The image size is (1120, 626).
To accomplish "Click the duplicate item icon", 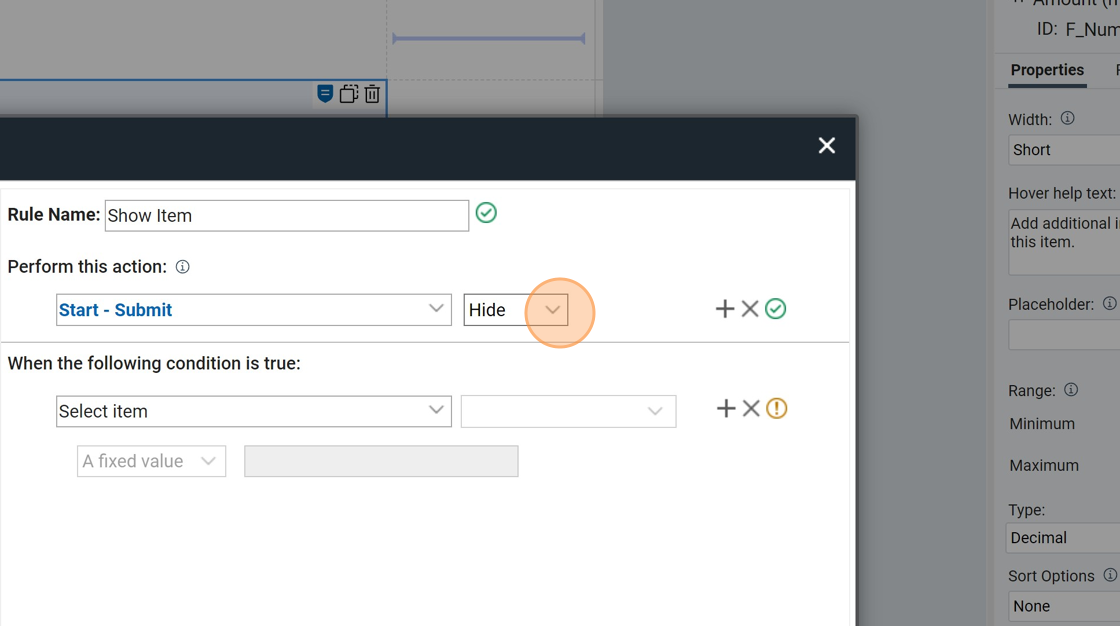I will click(348, 94).
